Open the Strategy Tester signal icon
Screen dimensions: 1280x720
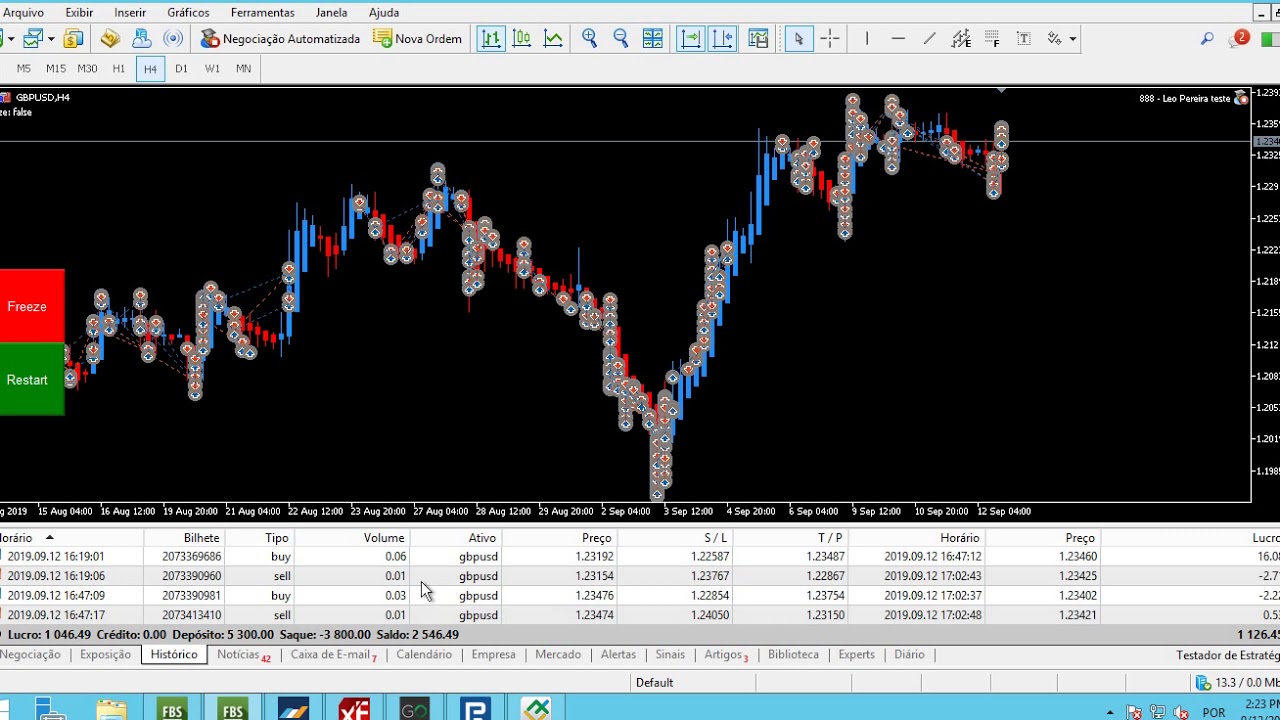tap(173, 39)
